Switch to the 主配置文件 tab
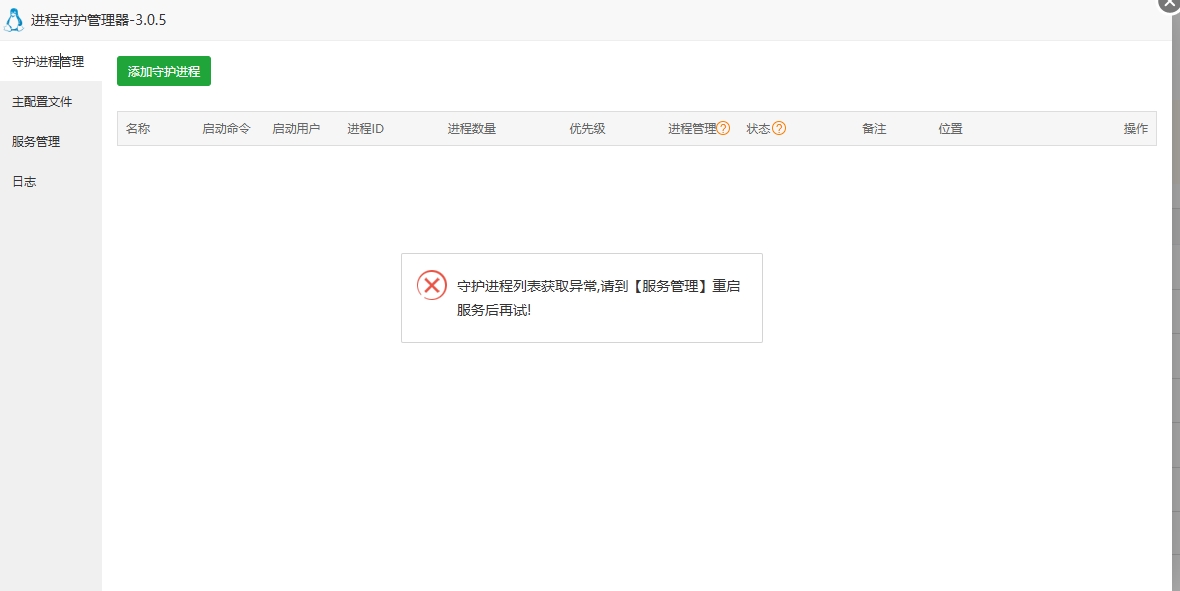The image size is (1180, 591). click(x=50, y=102)
